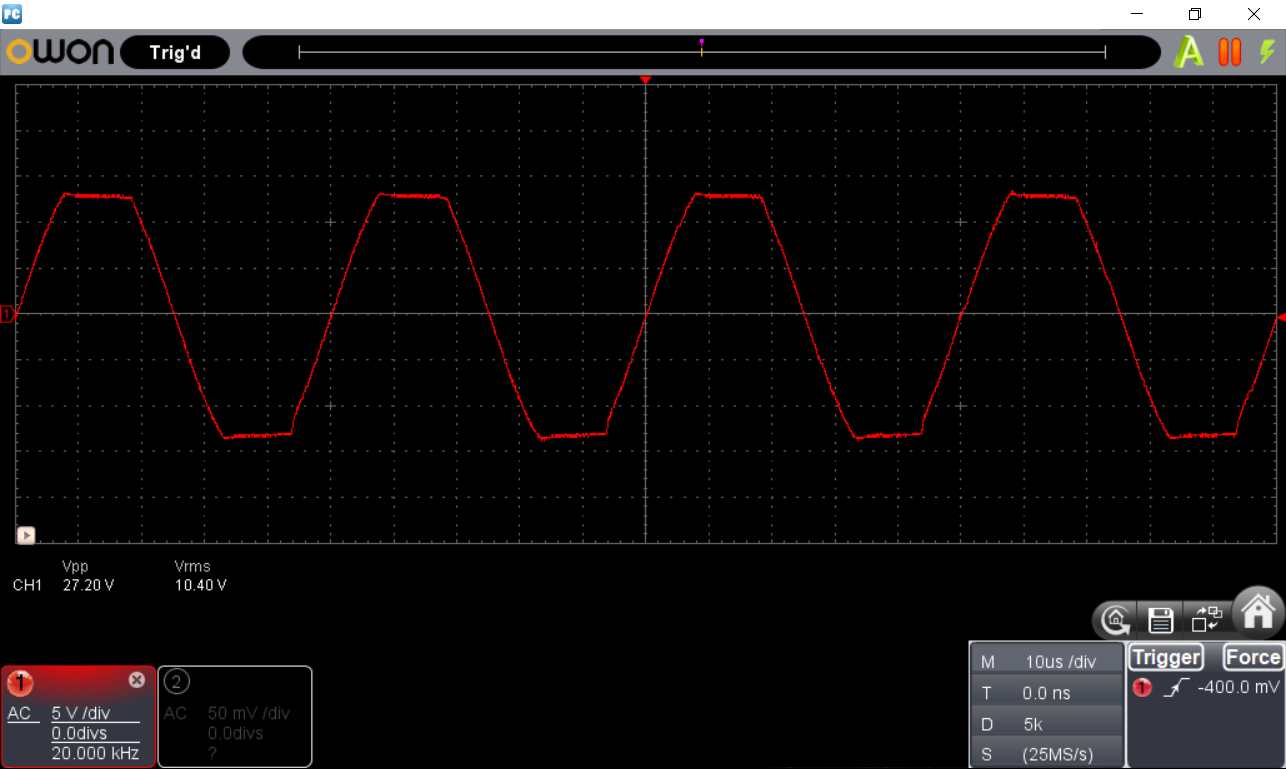Select the Vpp measurement value 27.20 V
This screenshot has width=1286, height=769.
tap(89, 585)
